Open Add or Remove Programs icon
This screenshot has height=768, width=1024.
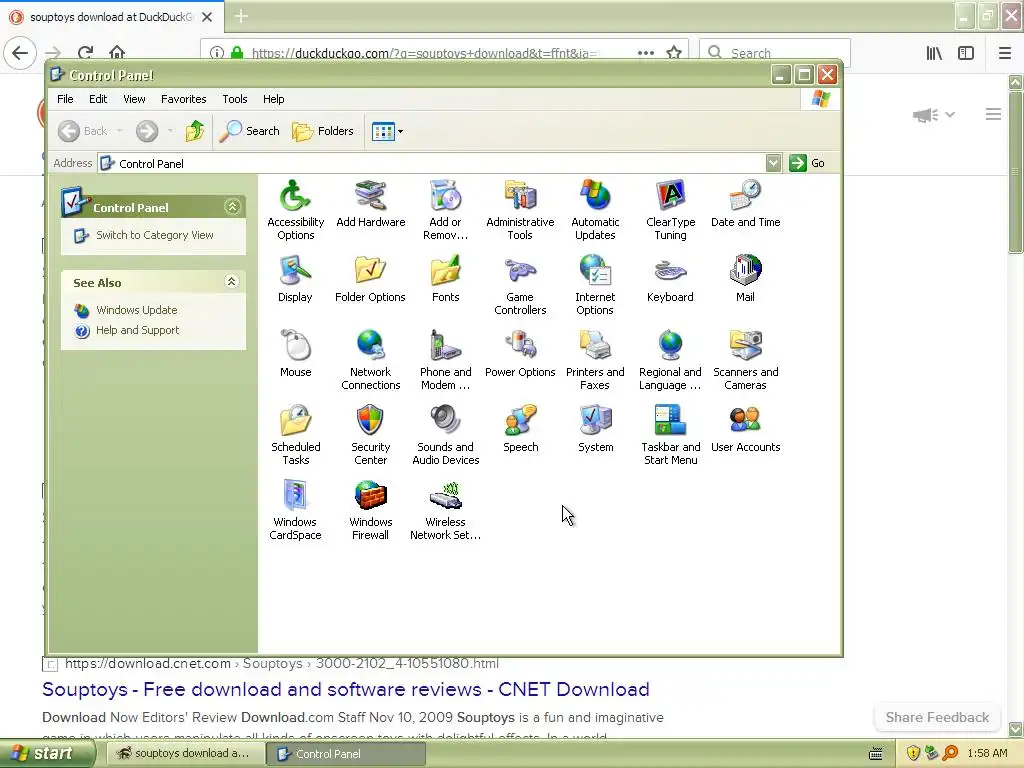[445, 210]
